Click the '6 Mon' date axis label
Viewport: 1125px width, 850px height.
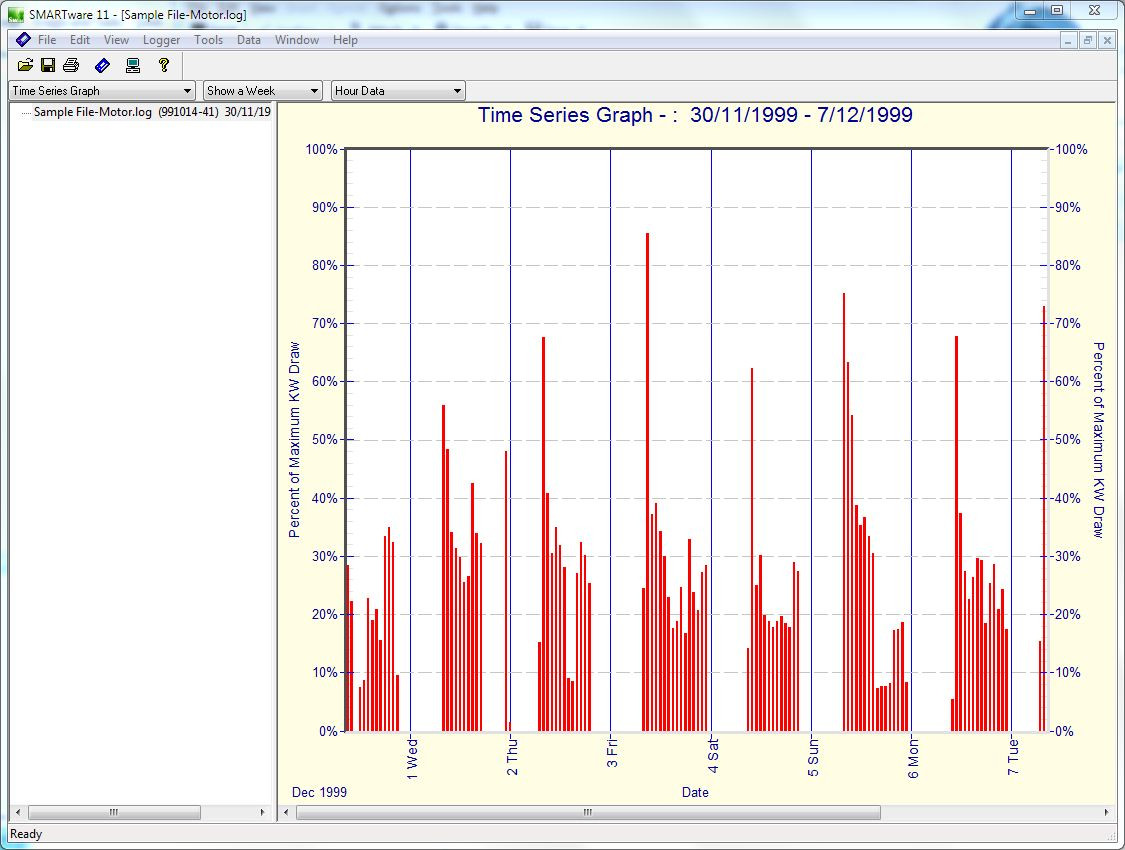913,757
